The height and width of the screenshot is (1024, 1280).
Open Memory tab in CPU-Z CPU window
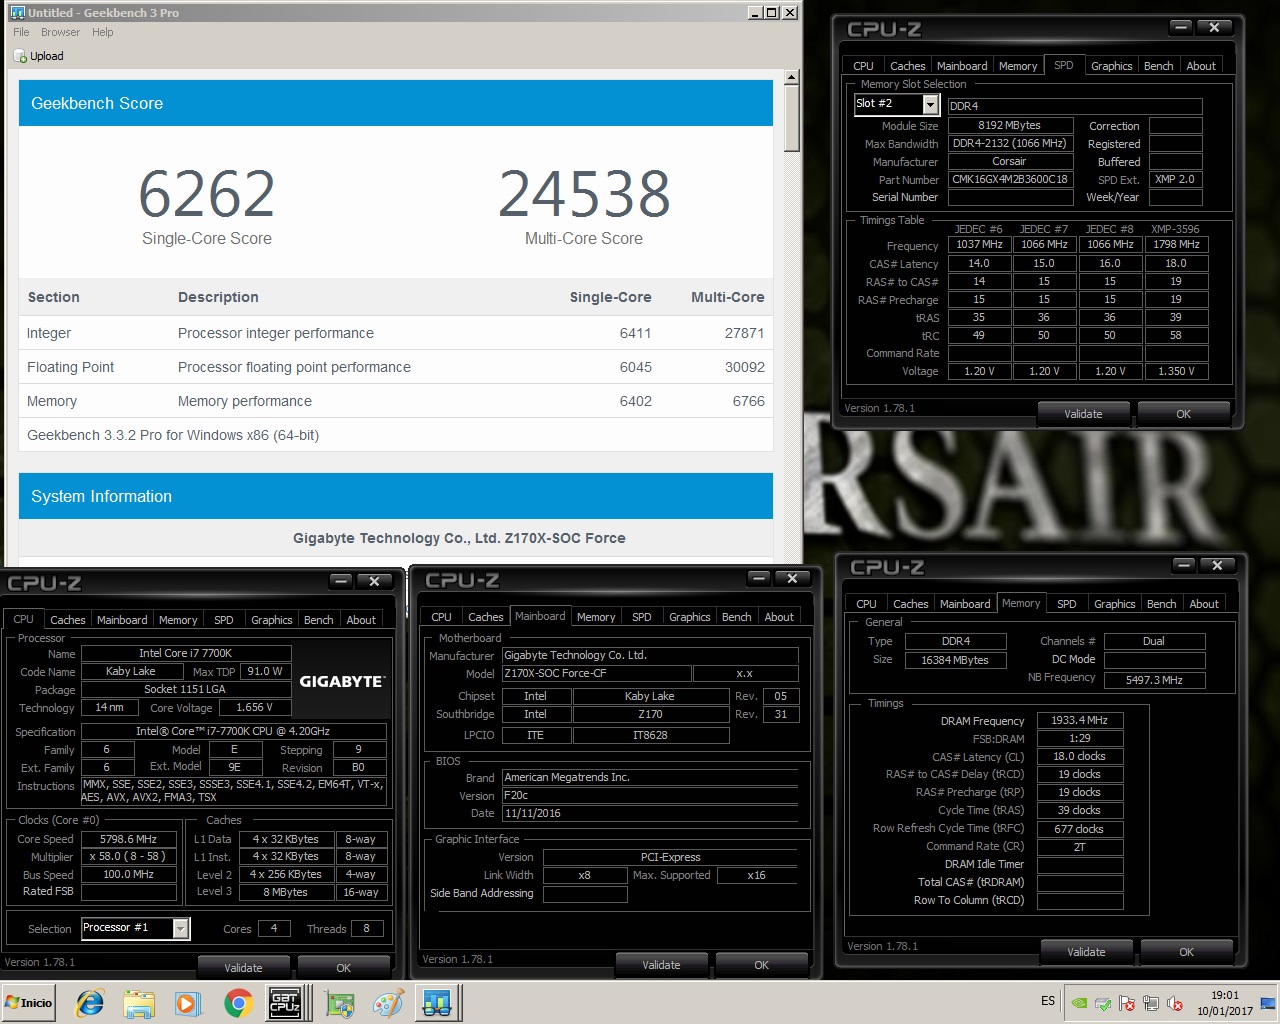[178, 620]
